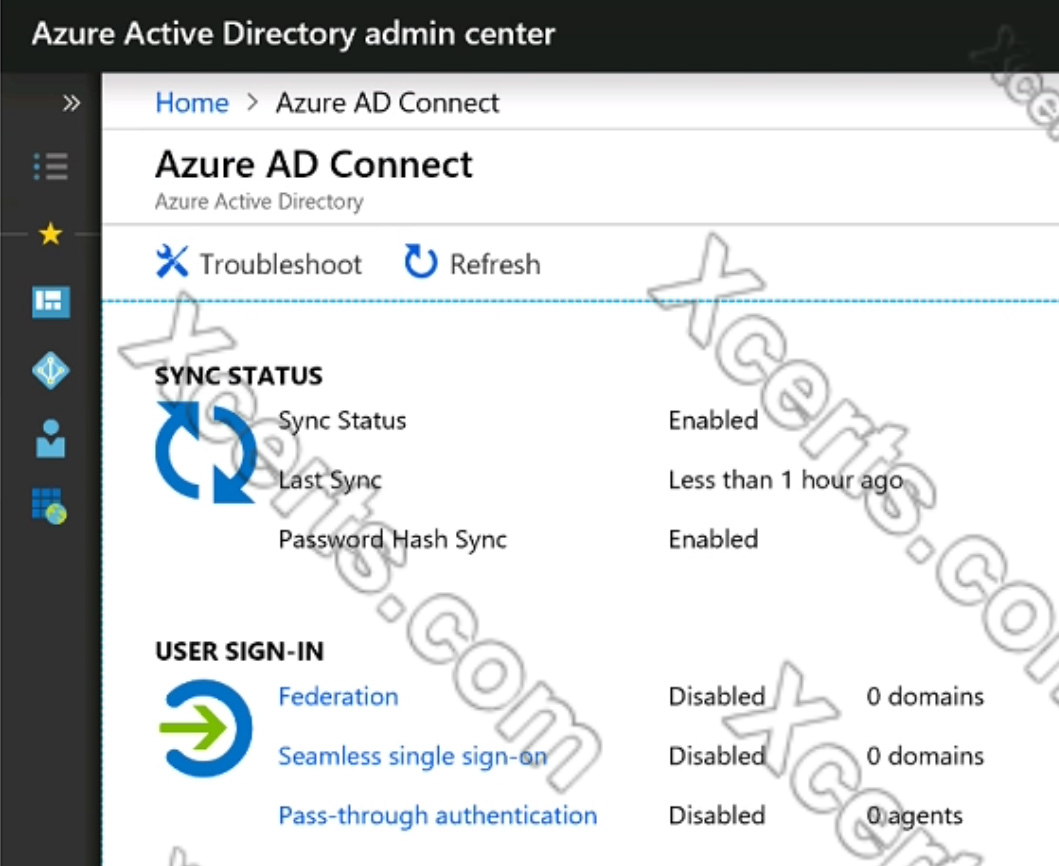
Task: Click the blue sync arrows icon
Action: (x=206, y=453)
